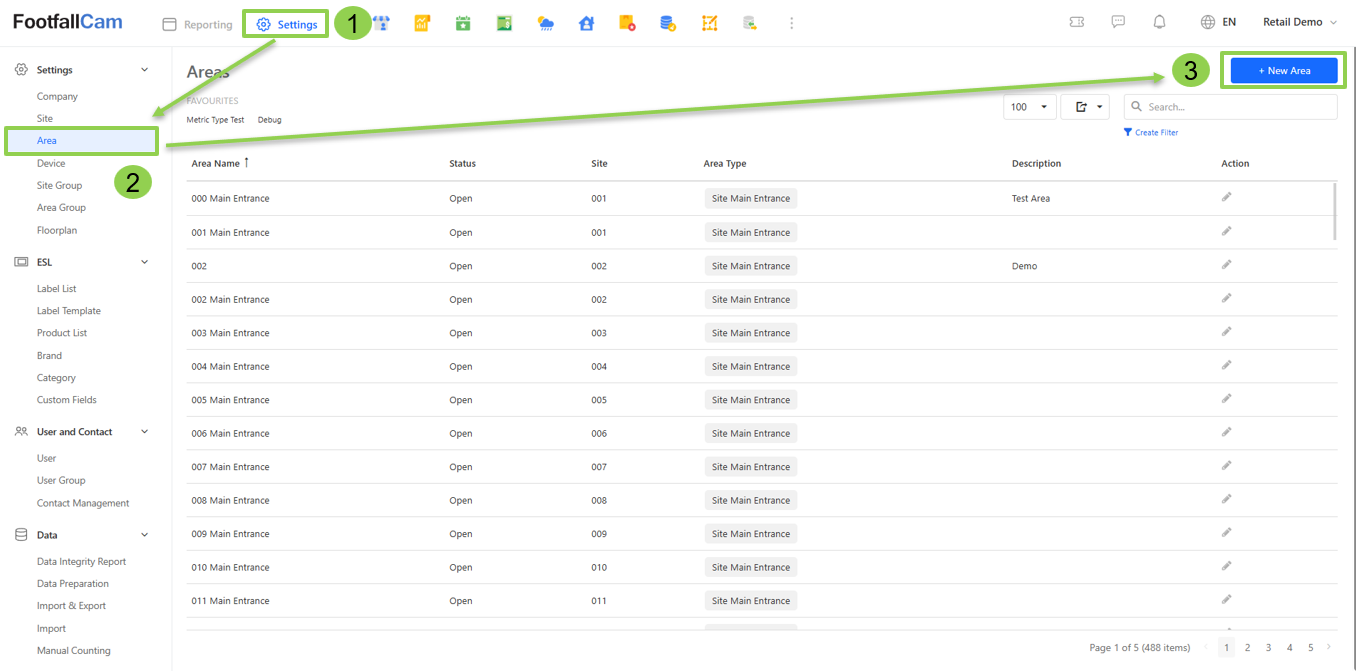
Task: Click the notification bell icon
Action: pos(1159,22)
